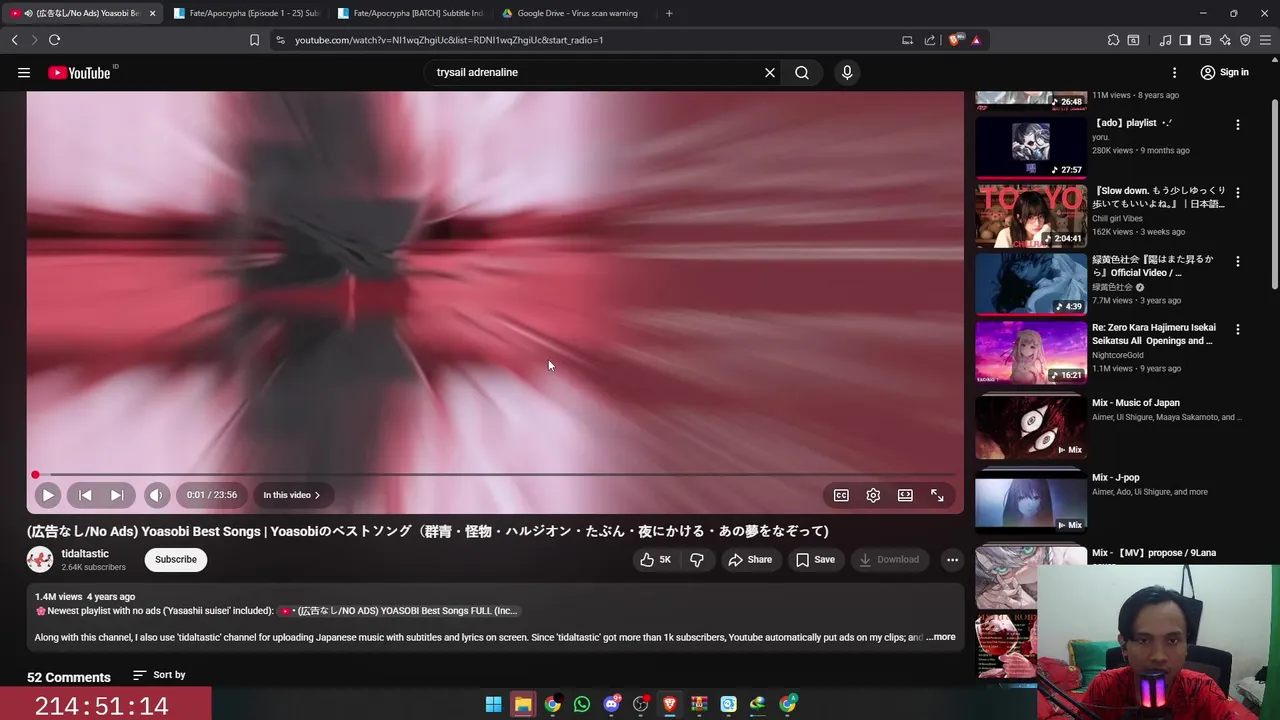Save the video to a playlist
The image size is (1280, 720).
click(815, 560)
